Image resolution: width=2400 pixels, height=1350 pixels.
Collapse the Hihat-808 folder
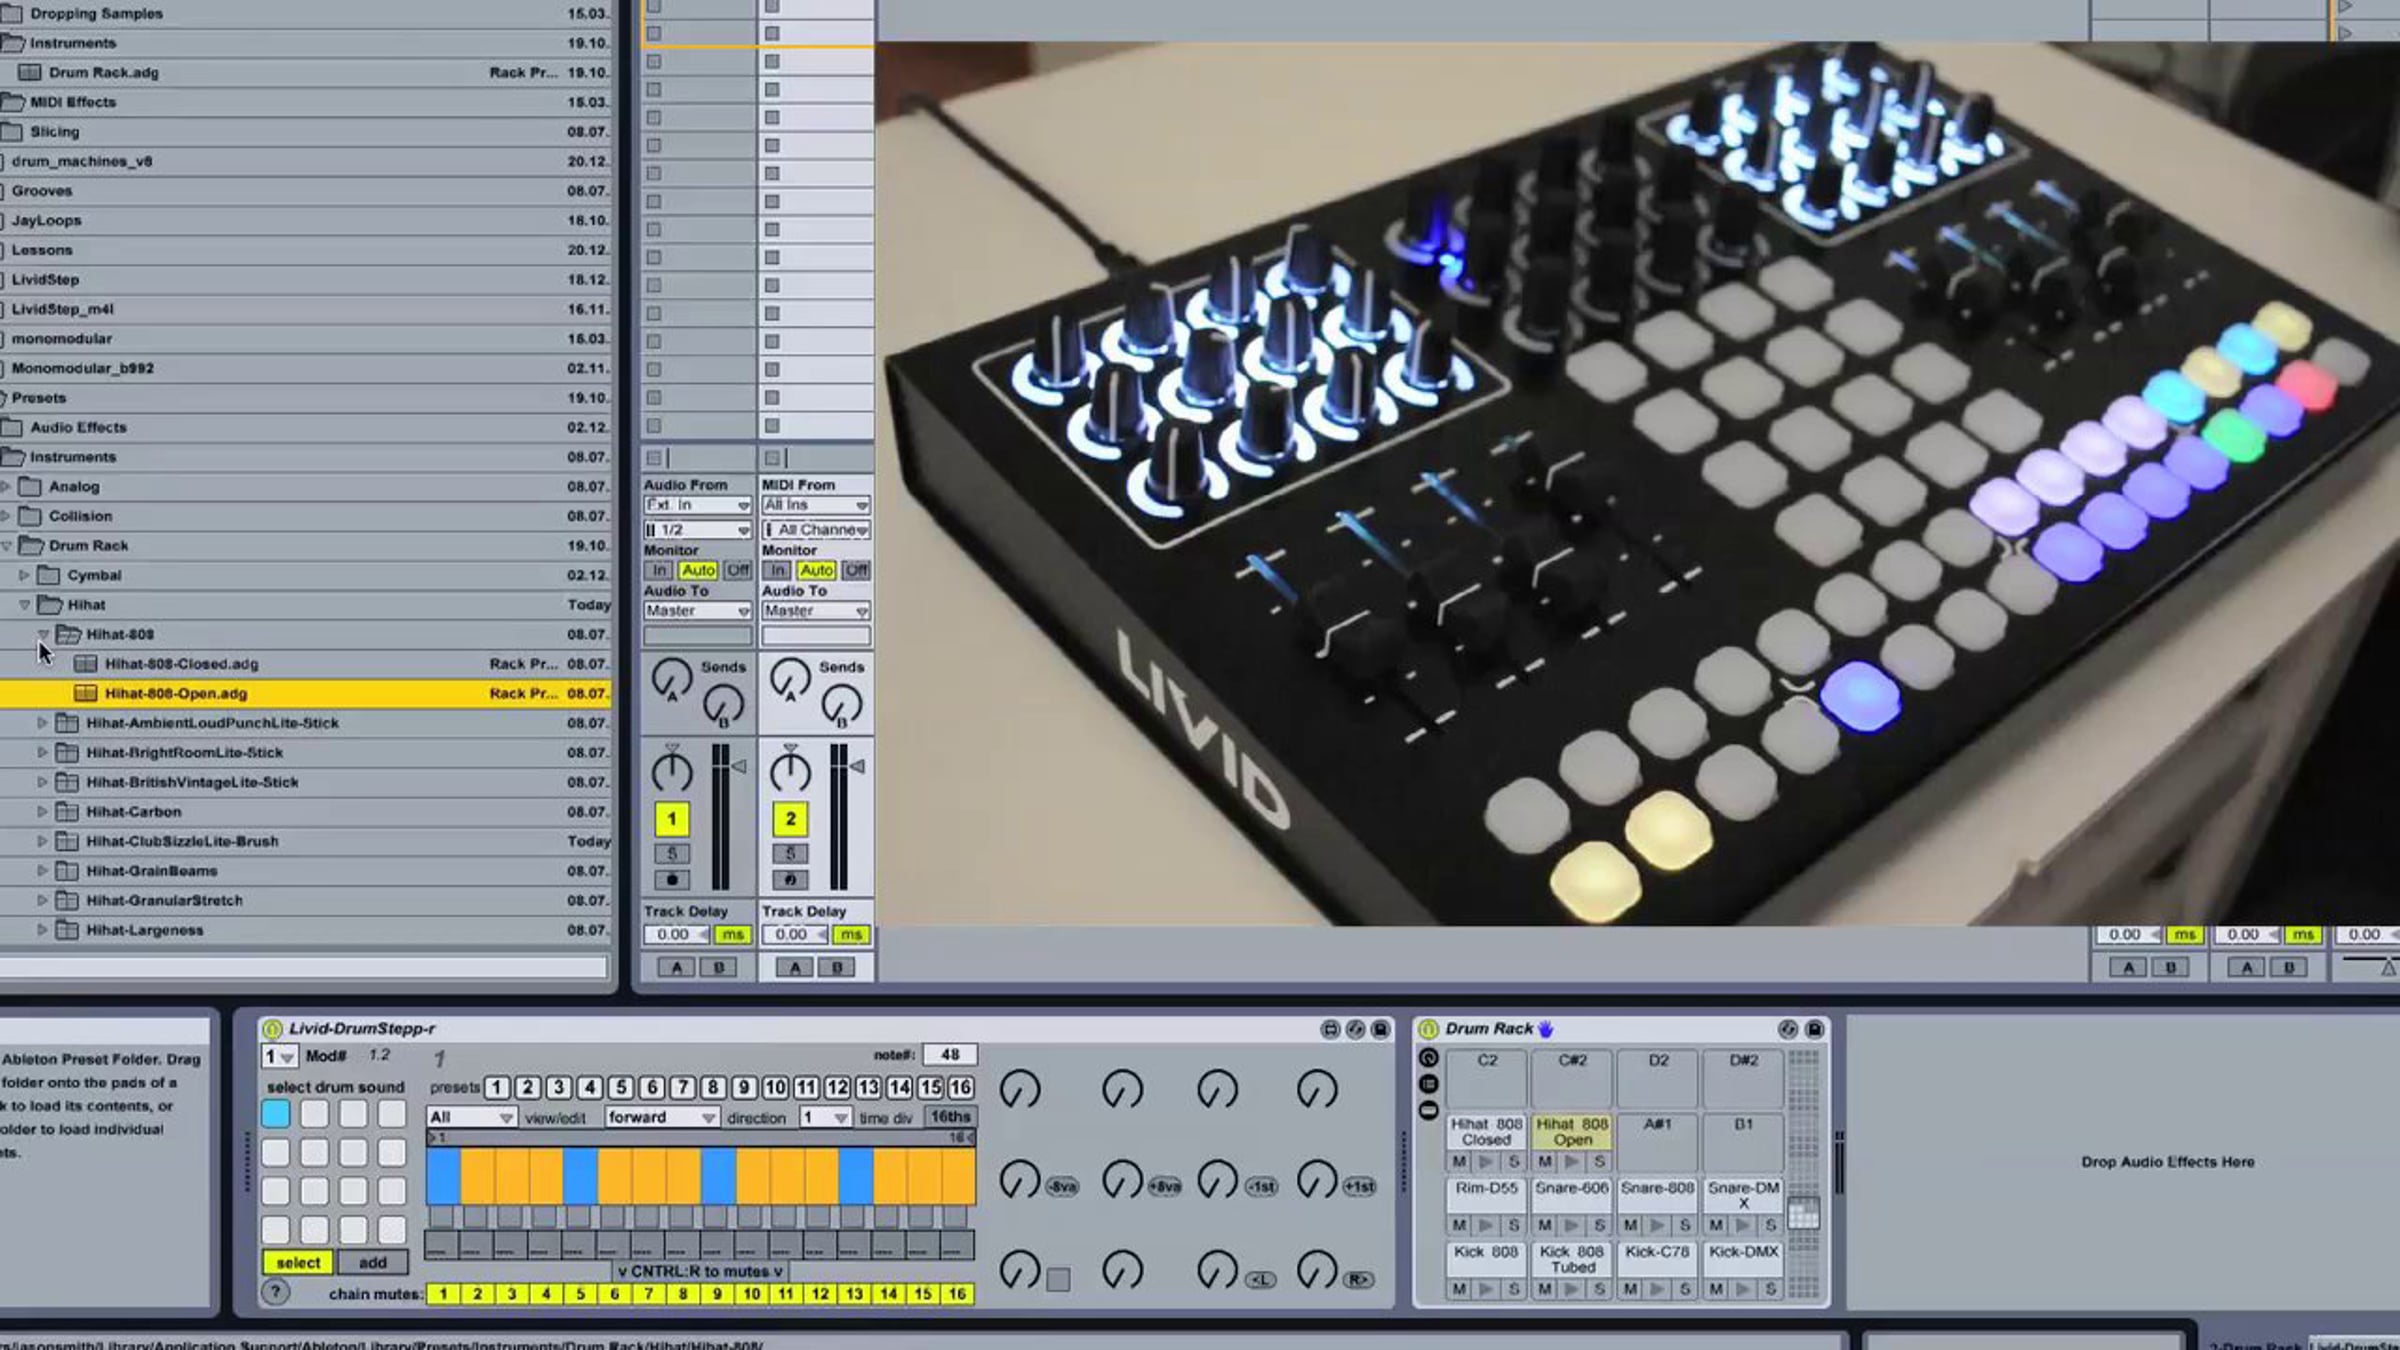[43, 634]
